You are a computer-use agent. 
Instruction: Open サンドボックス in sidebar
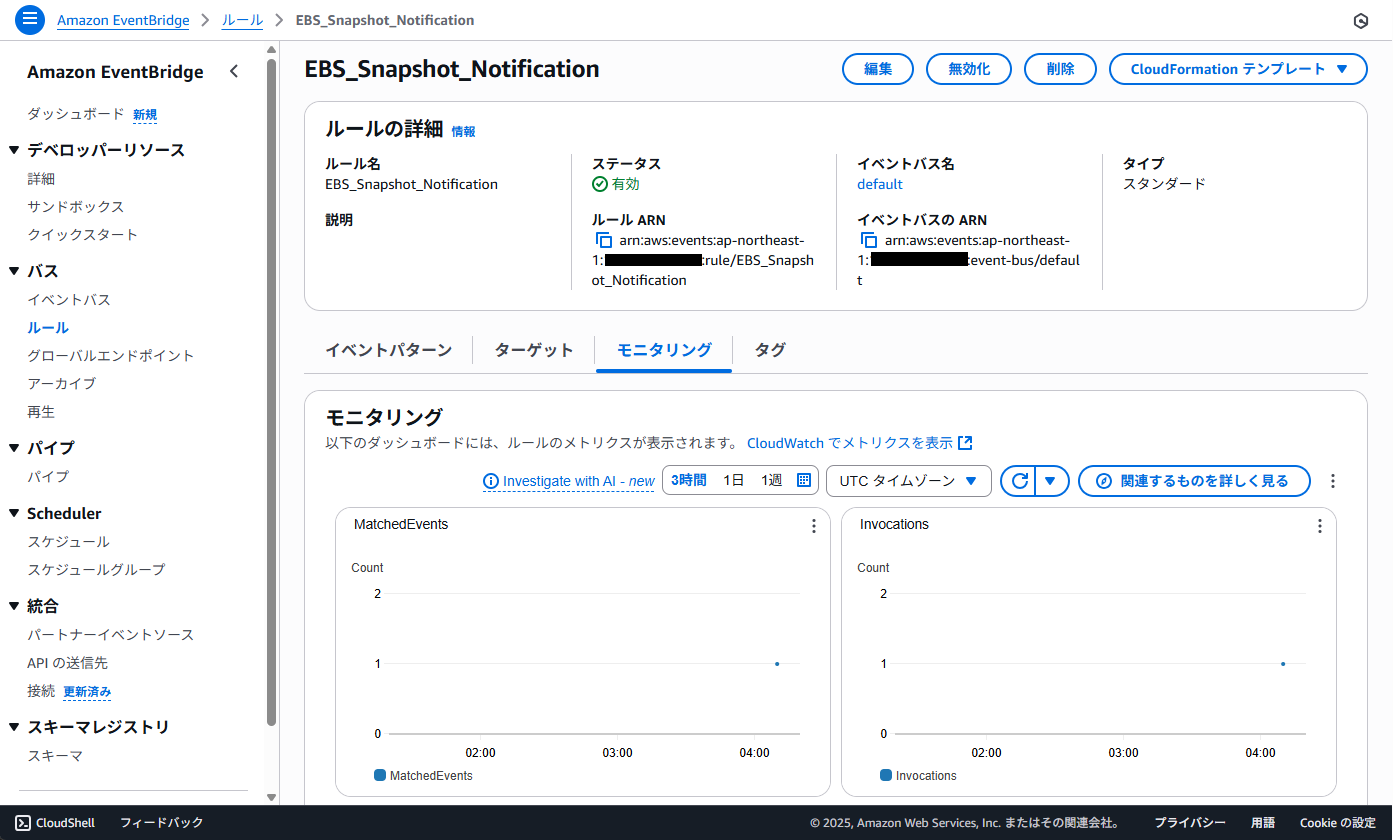pyautogui.click(x=76, y=207)
